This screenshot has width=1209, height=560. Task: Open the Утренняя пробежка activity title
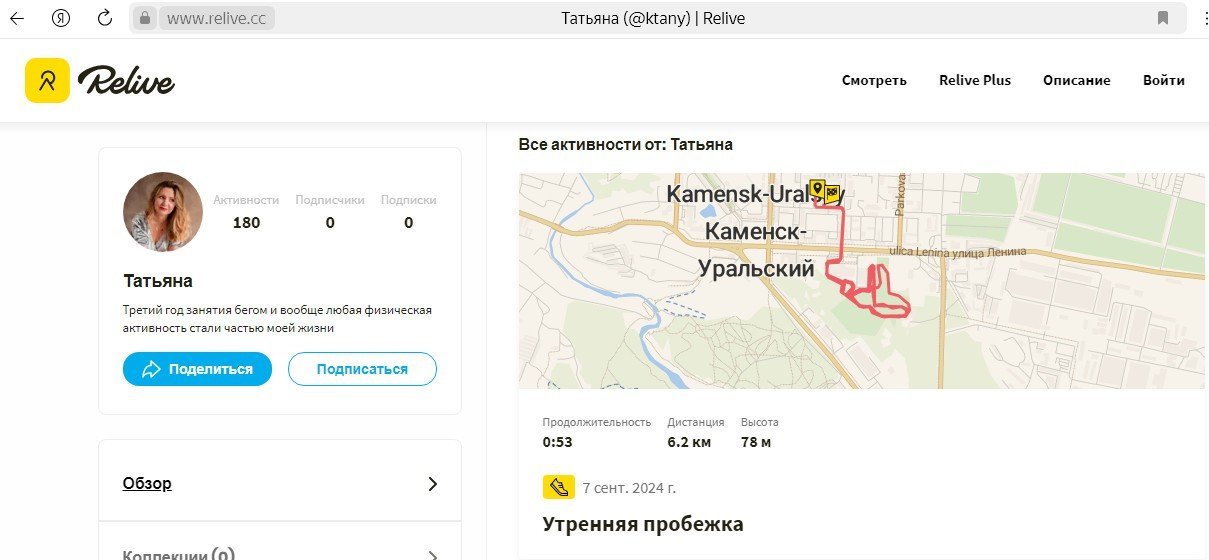tap(643, 524)
